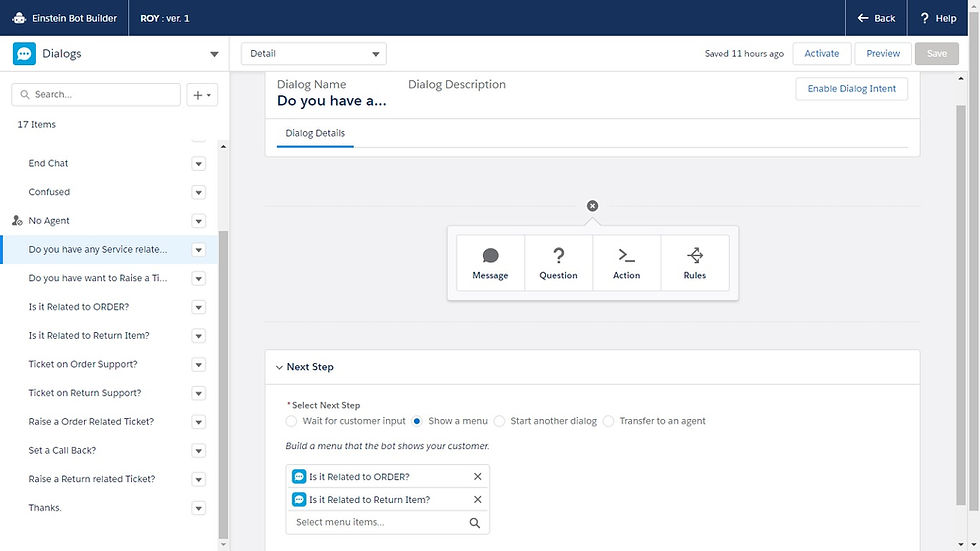Click the Save button
Screen dimensions: 980x551
pos(936,54)
